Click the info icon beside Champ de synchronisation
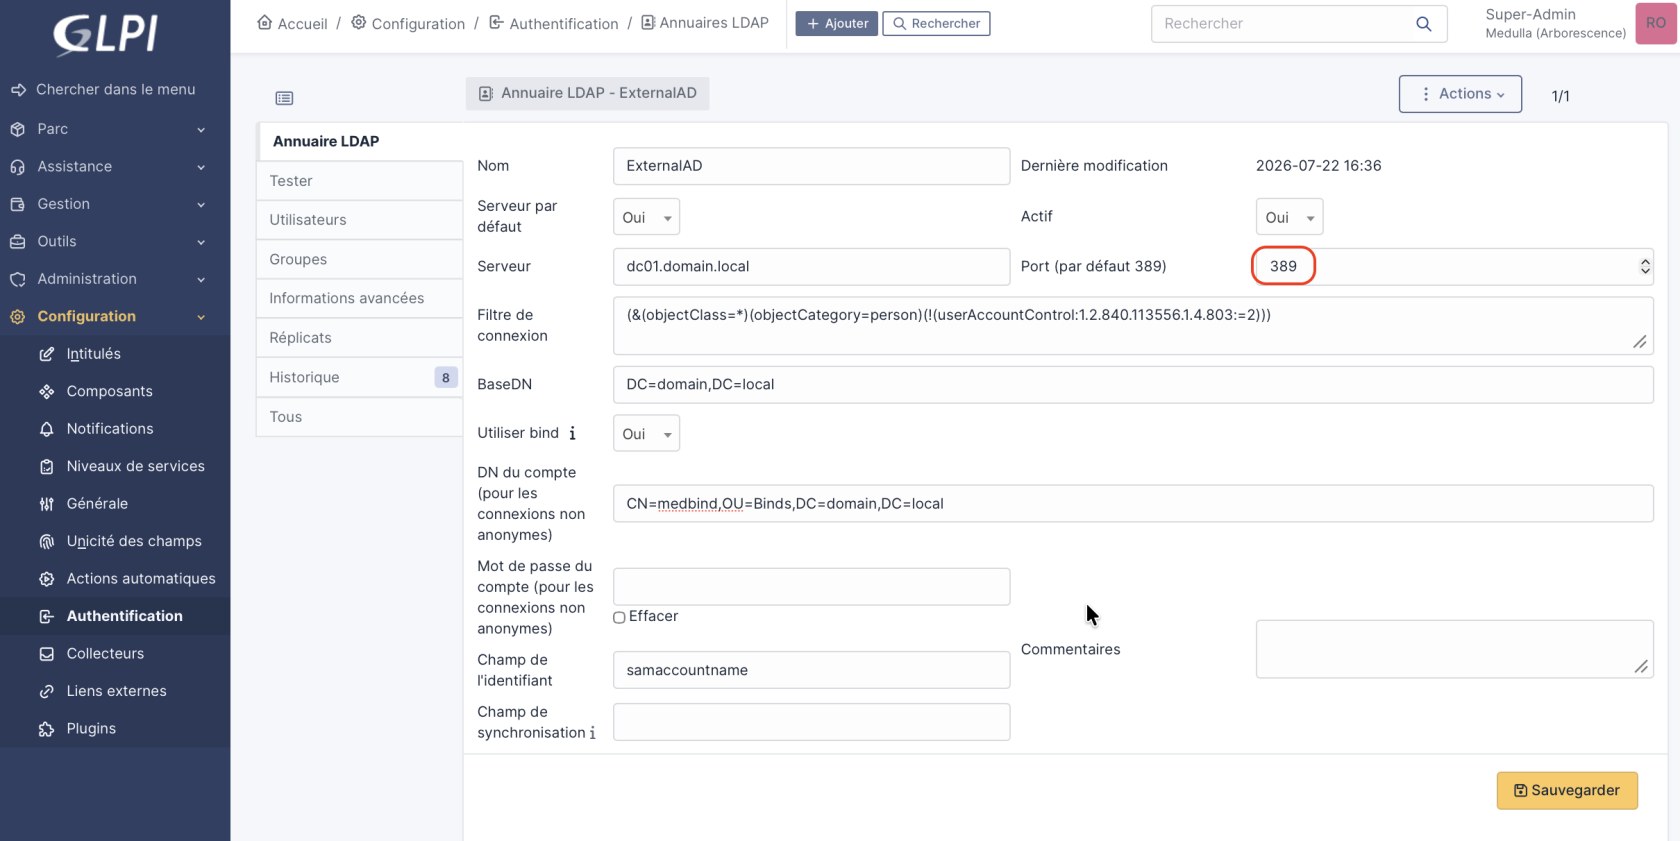This screenshot has width=1680, height=841. (x=592, y=733)
